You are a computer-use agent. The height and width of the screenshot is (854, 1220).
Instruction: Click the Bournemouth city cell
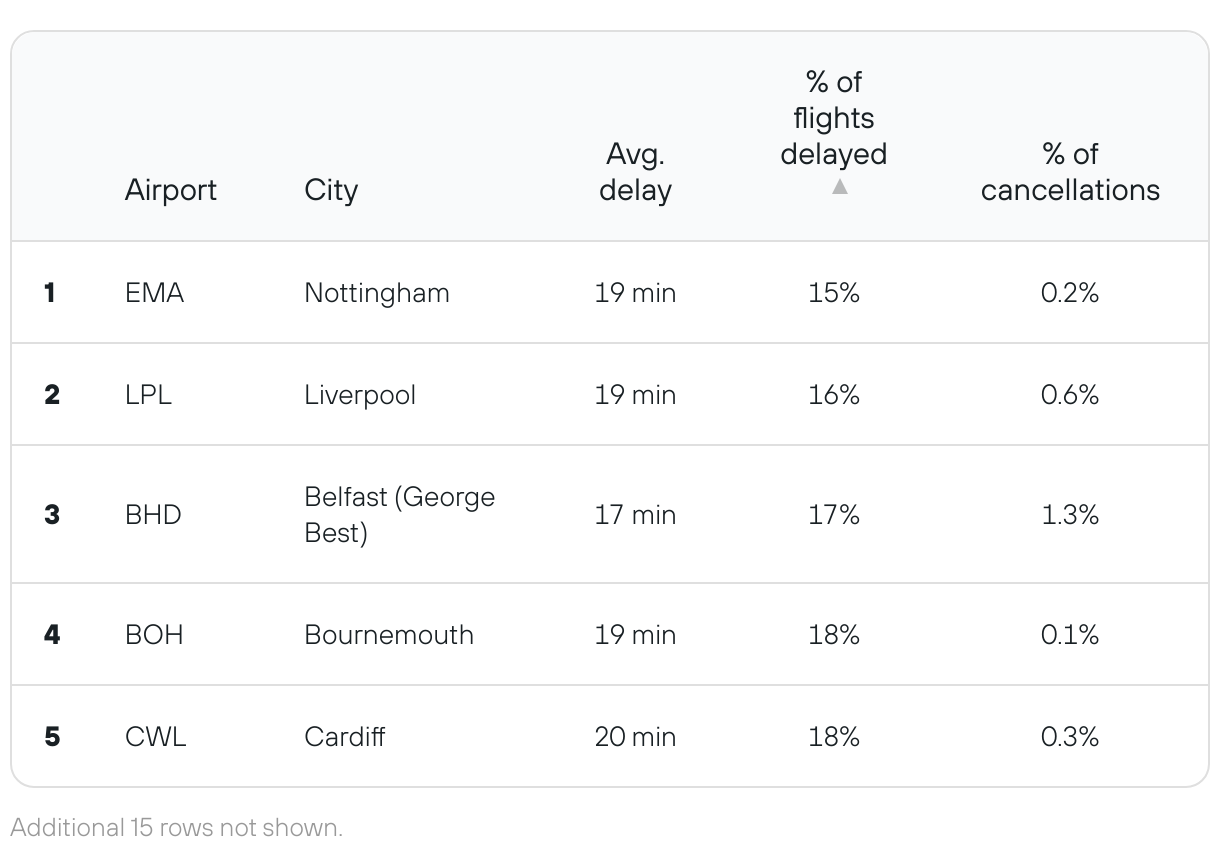pos(389,635)
